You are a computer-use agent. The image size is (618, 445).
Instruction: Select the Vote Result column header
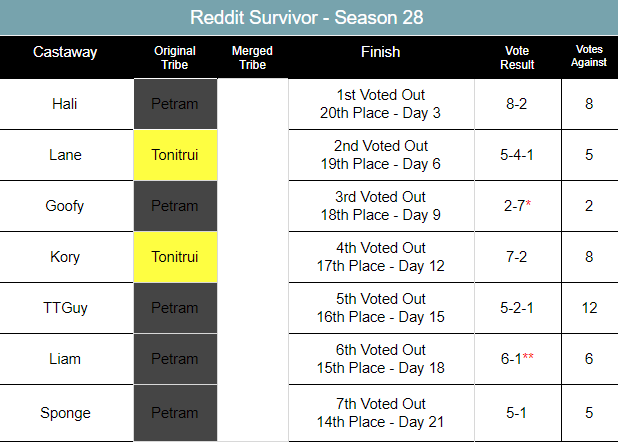[519, 58]
